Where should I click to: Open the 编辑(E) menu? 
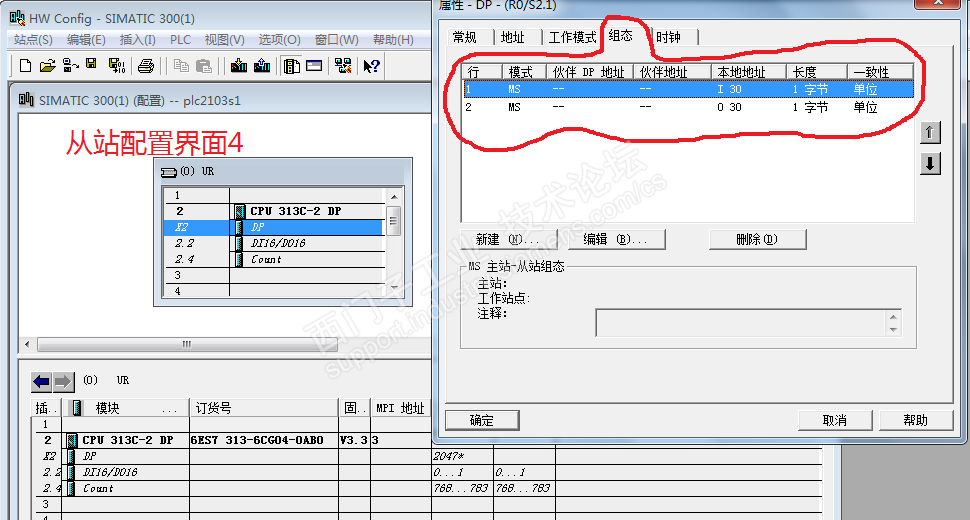86,40
